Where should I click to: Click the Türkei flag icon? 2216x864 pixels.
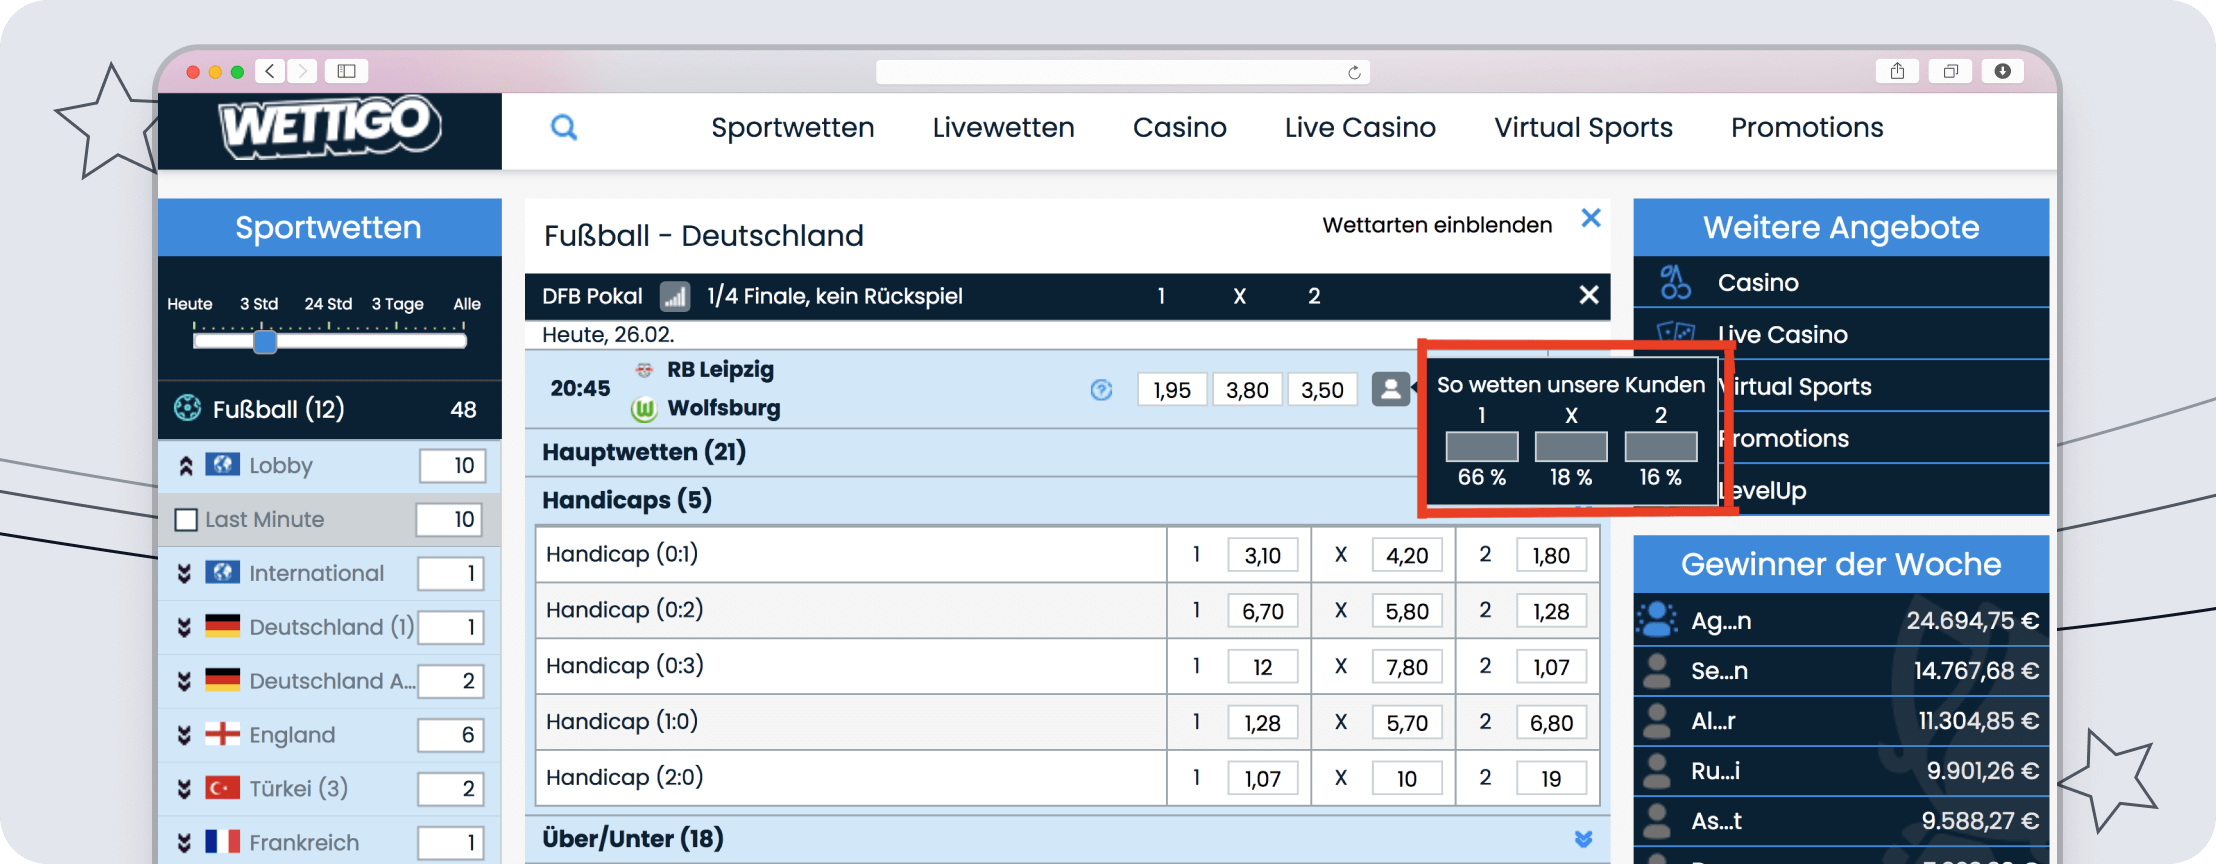pyautogui.click(x=222, y=788)
